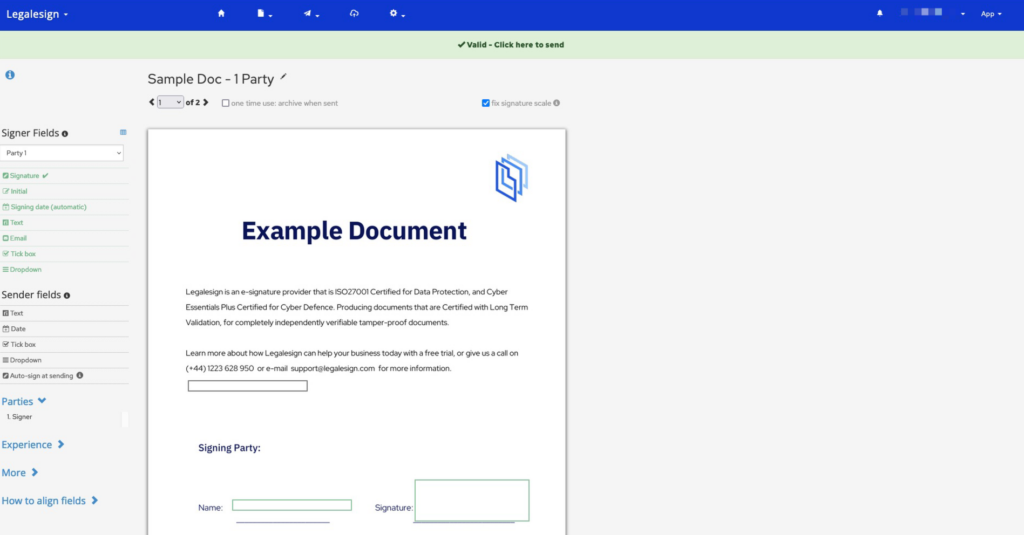Click info icon next to Sender fields
Image resolution: width=1024 pixels, height=535 pixels.
coord(67,295)
